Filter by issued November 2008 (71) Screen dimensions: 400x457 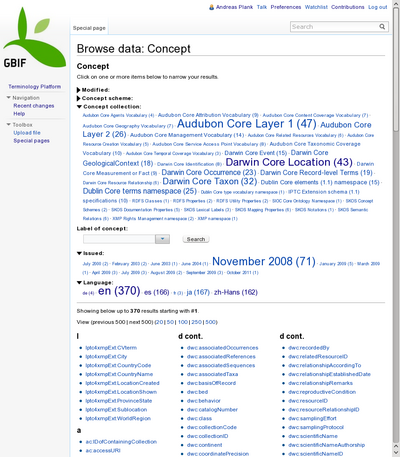pos(264,261)
